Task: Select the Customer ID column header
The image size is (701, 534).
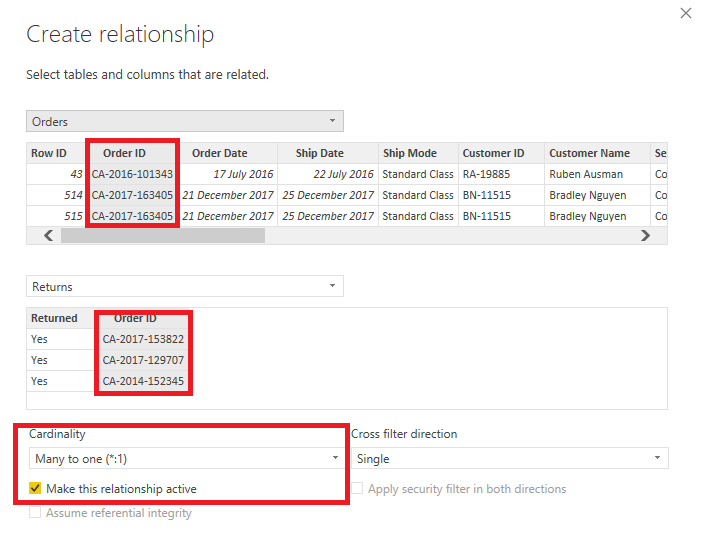Action: [493, 153]
